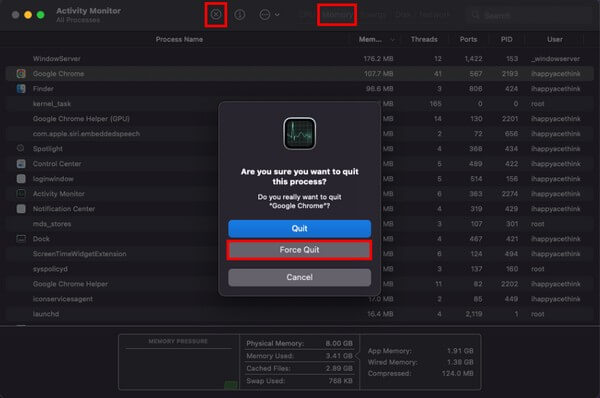Select the Activity Monitor process name

(59, 194)
